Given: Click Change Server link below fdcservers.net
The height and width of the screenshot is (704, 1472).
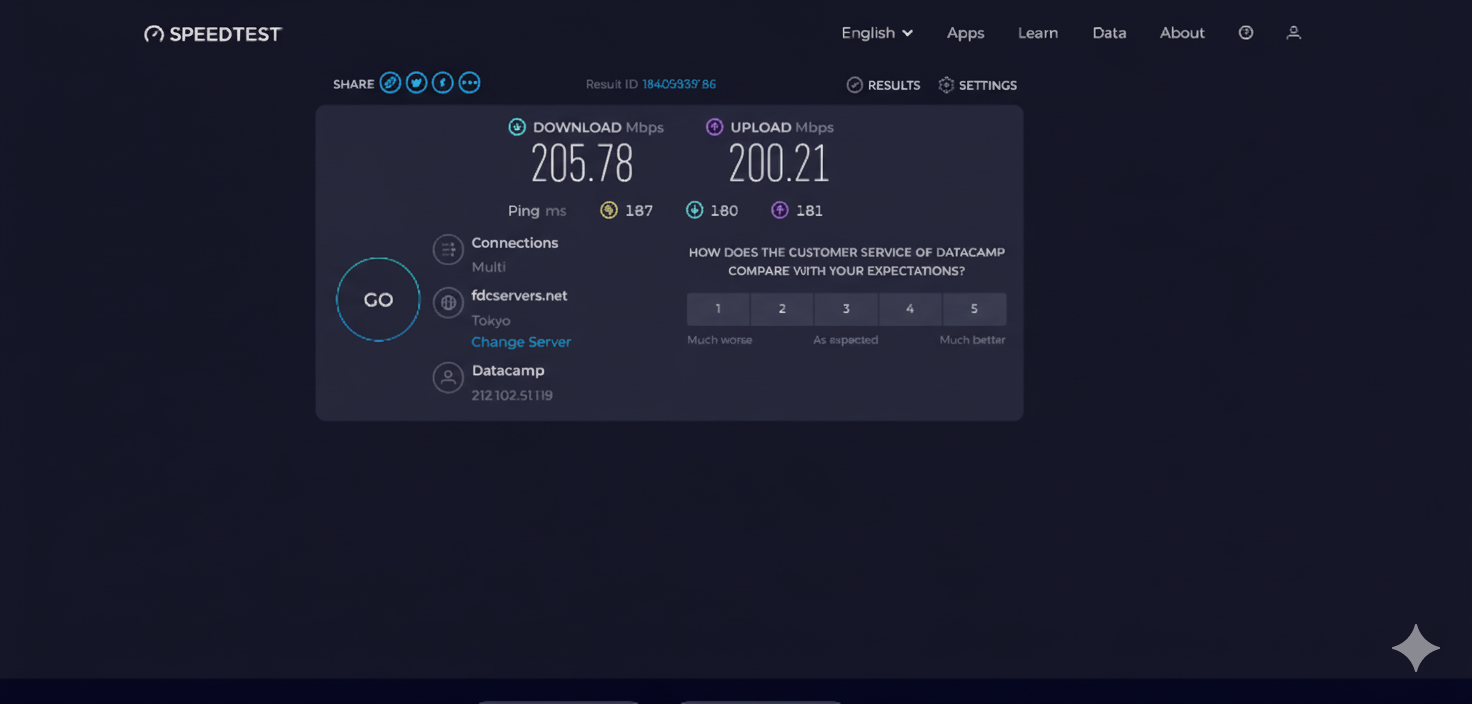Looking at the screenshot, I should (x=521, y=342).
